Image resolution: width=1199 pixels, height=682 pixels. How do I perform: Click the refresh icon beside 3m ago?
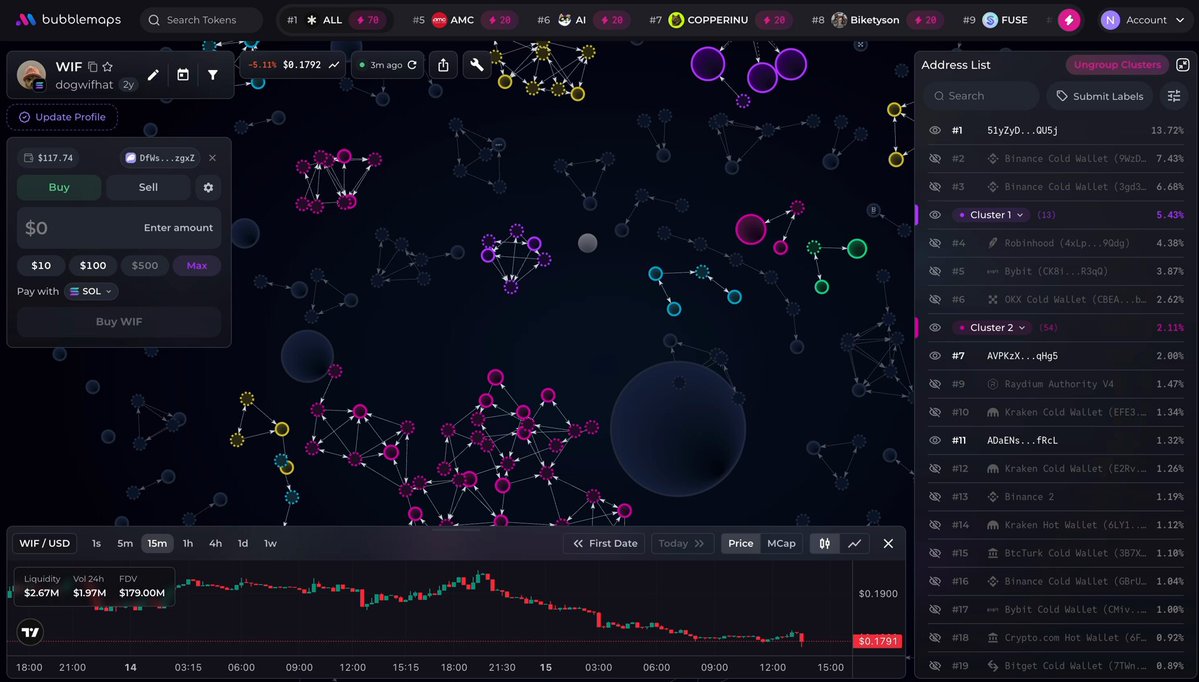(x=412, y=65)
